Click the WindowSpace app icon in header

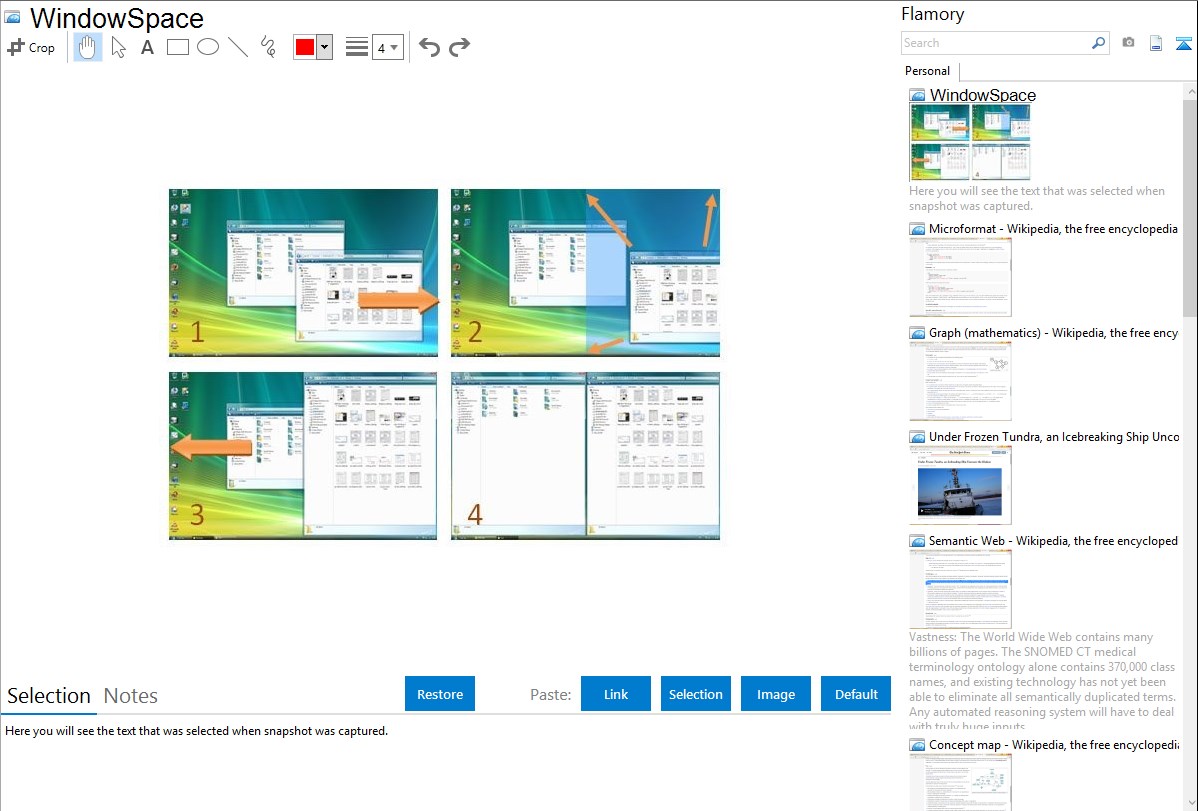(12, 18)
